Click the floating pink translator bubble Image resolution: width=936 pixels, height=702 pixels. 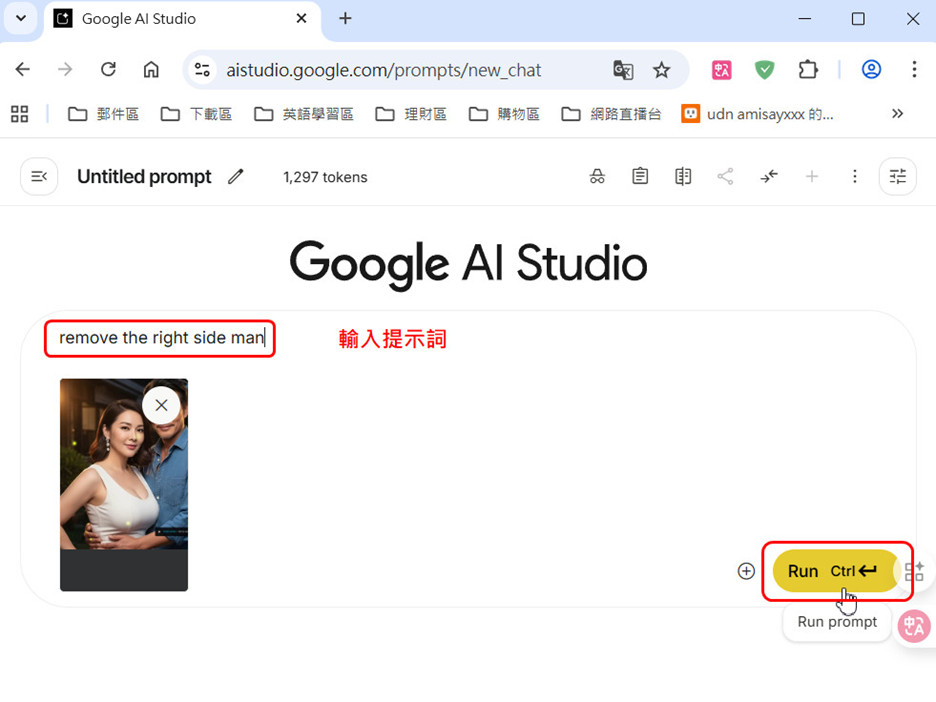(914, 626)
